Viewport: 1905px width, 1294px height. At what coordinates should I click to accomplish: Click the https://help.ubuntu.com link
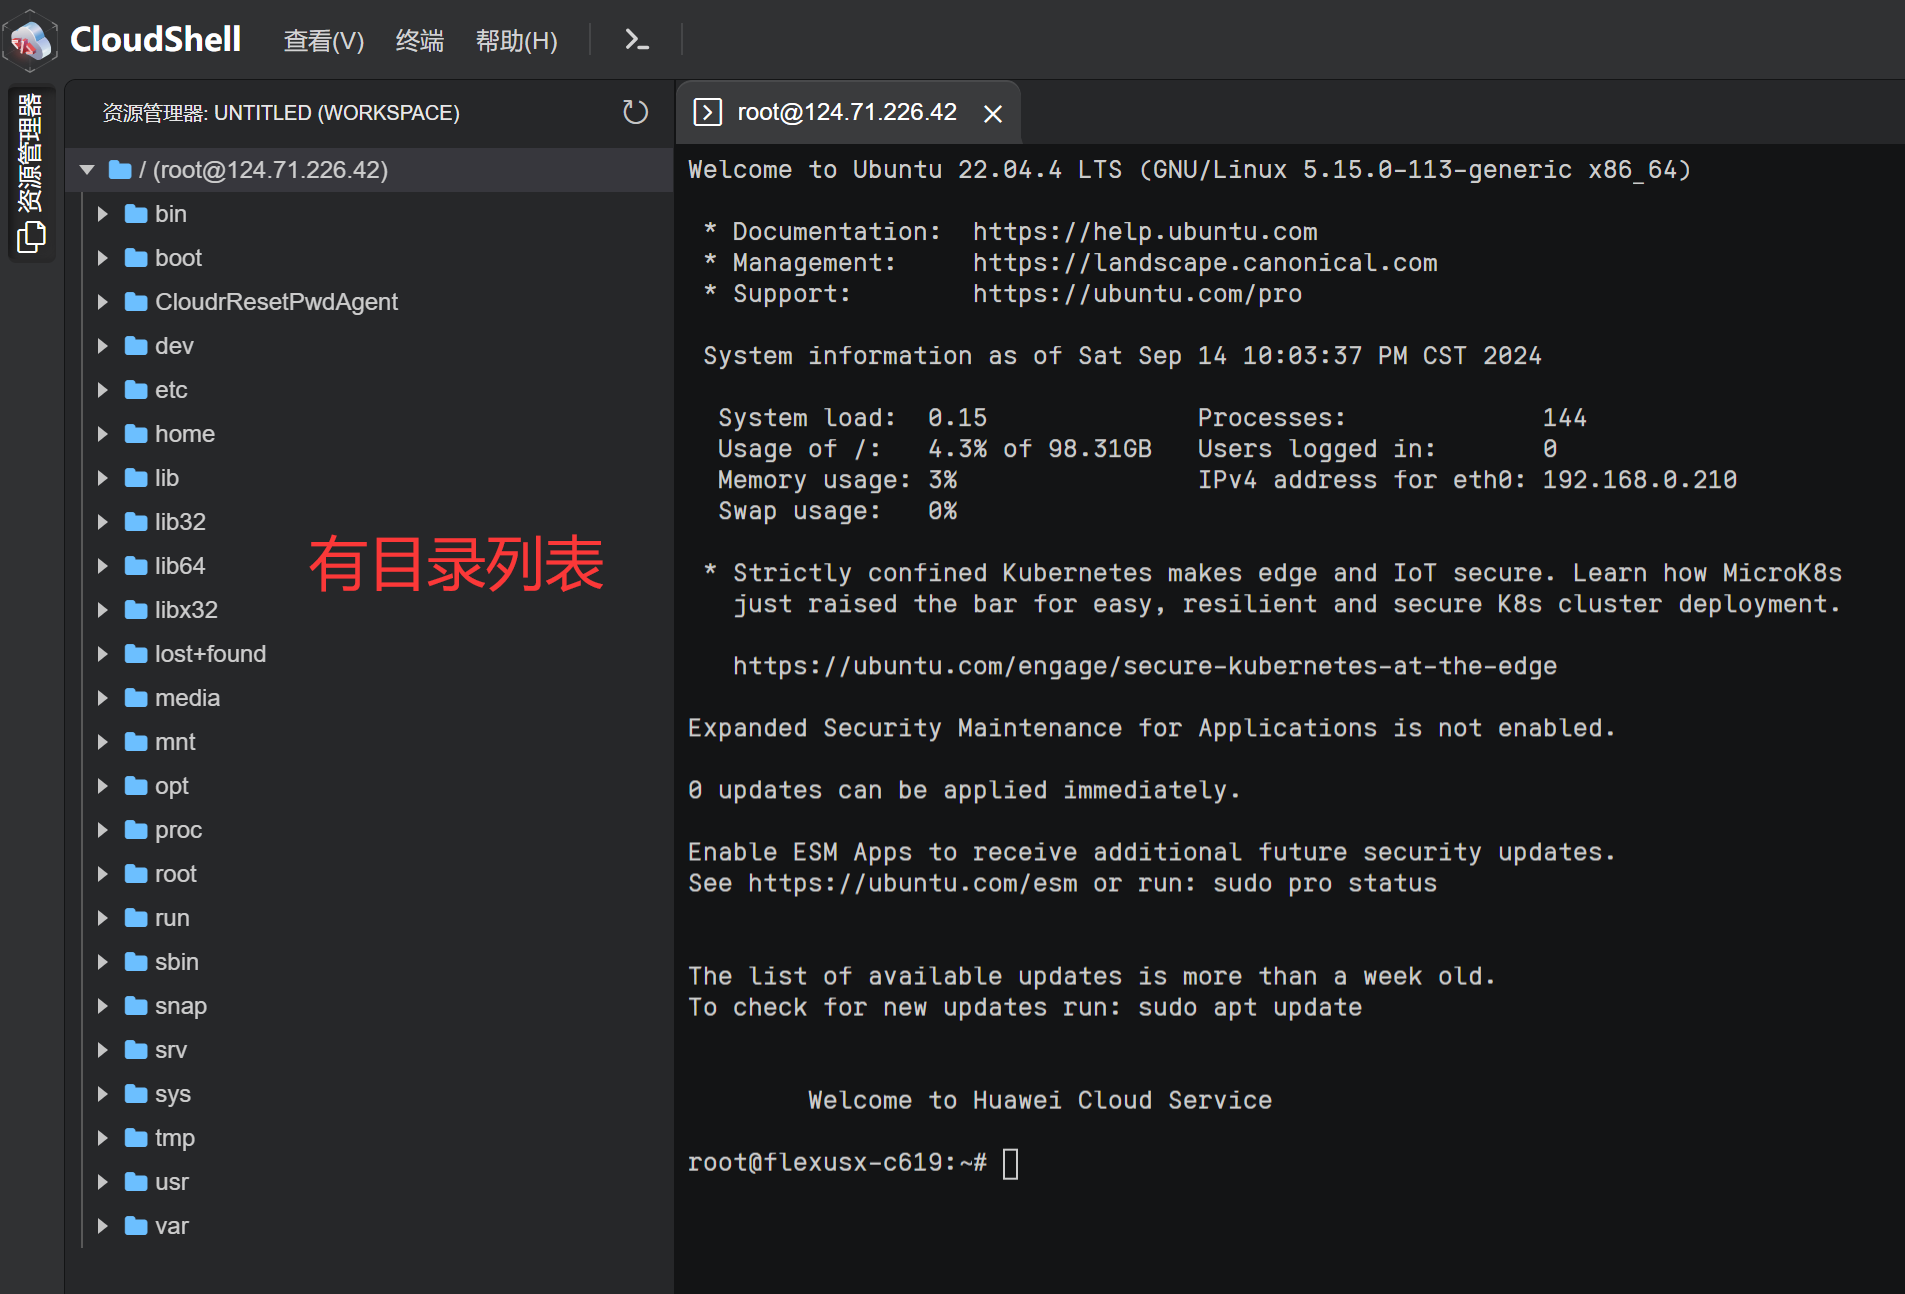(x=1145, y=232)
